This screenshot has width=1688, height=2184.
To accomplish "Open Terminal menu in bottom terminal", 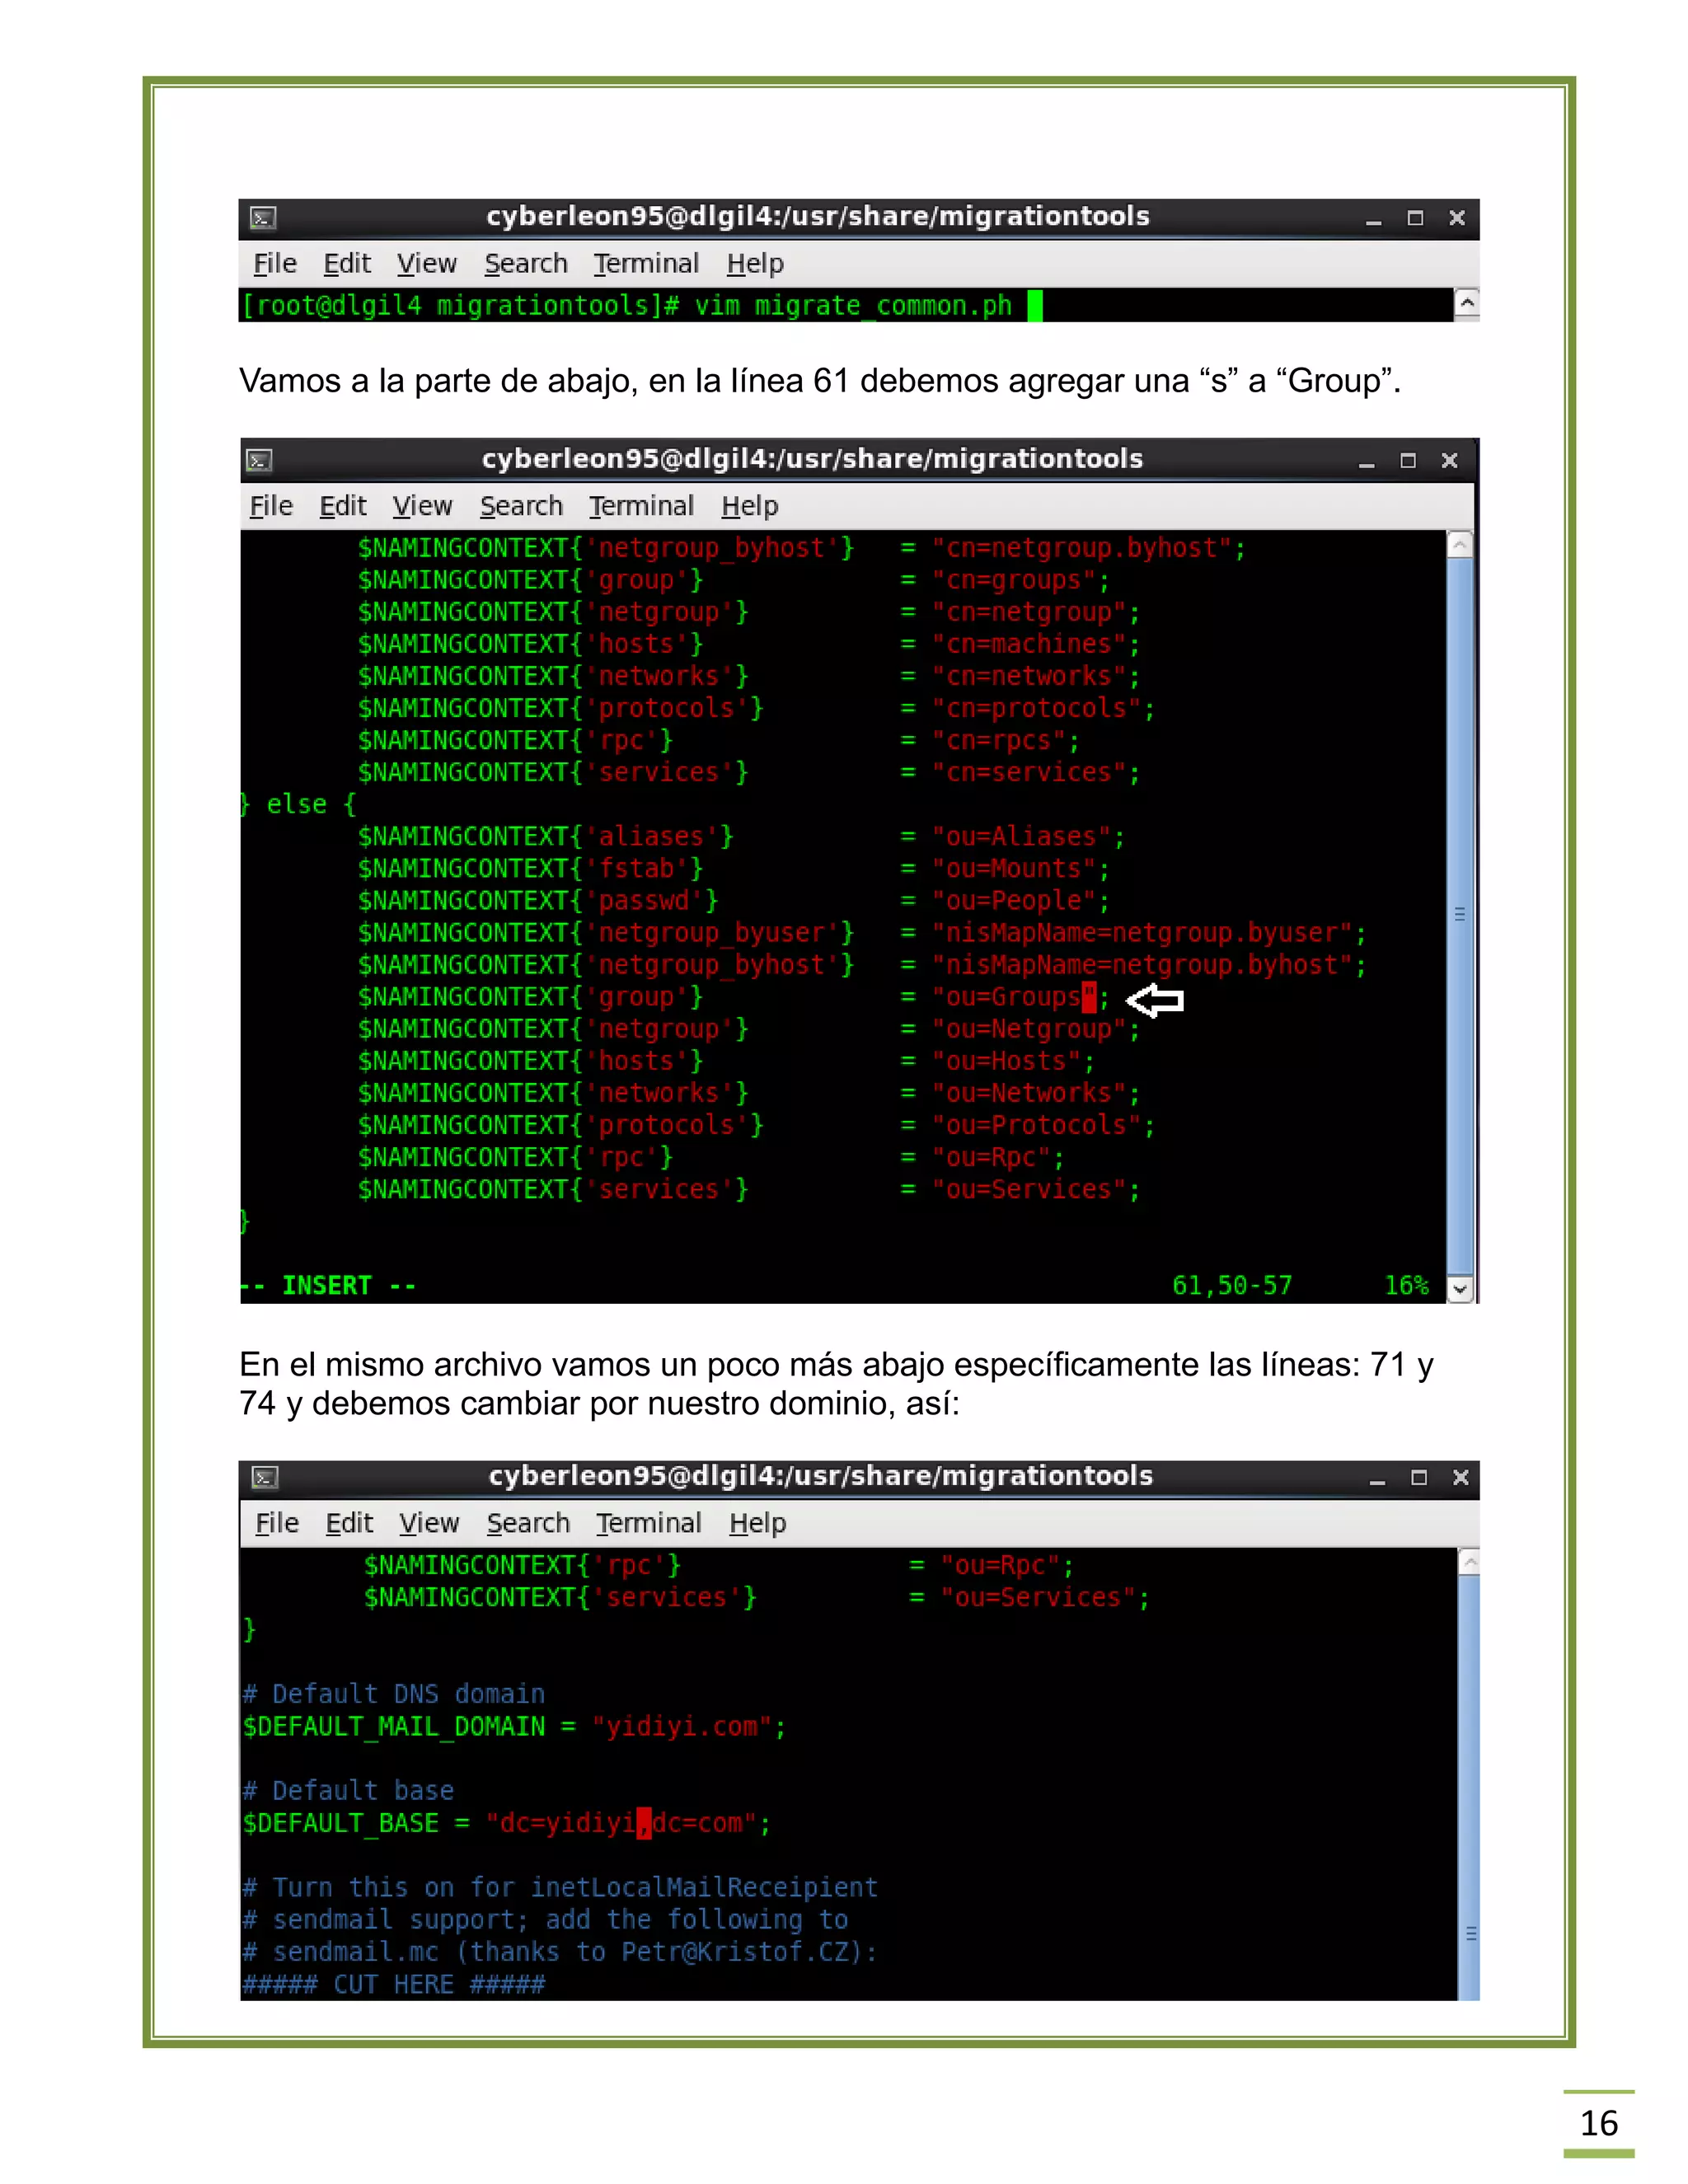I will click(648, 1523).
